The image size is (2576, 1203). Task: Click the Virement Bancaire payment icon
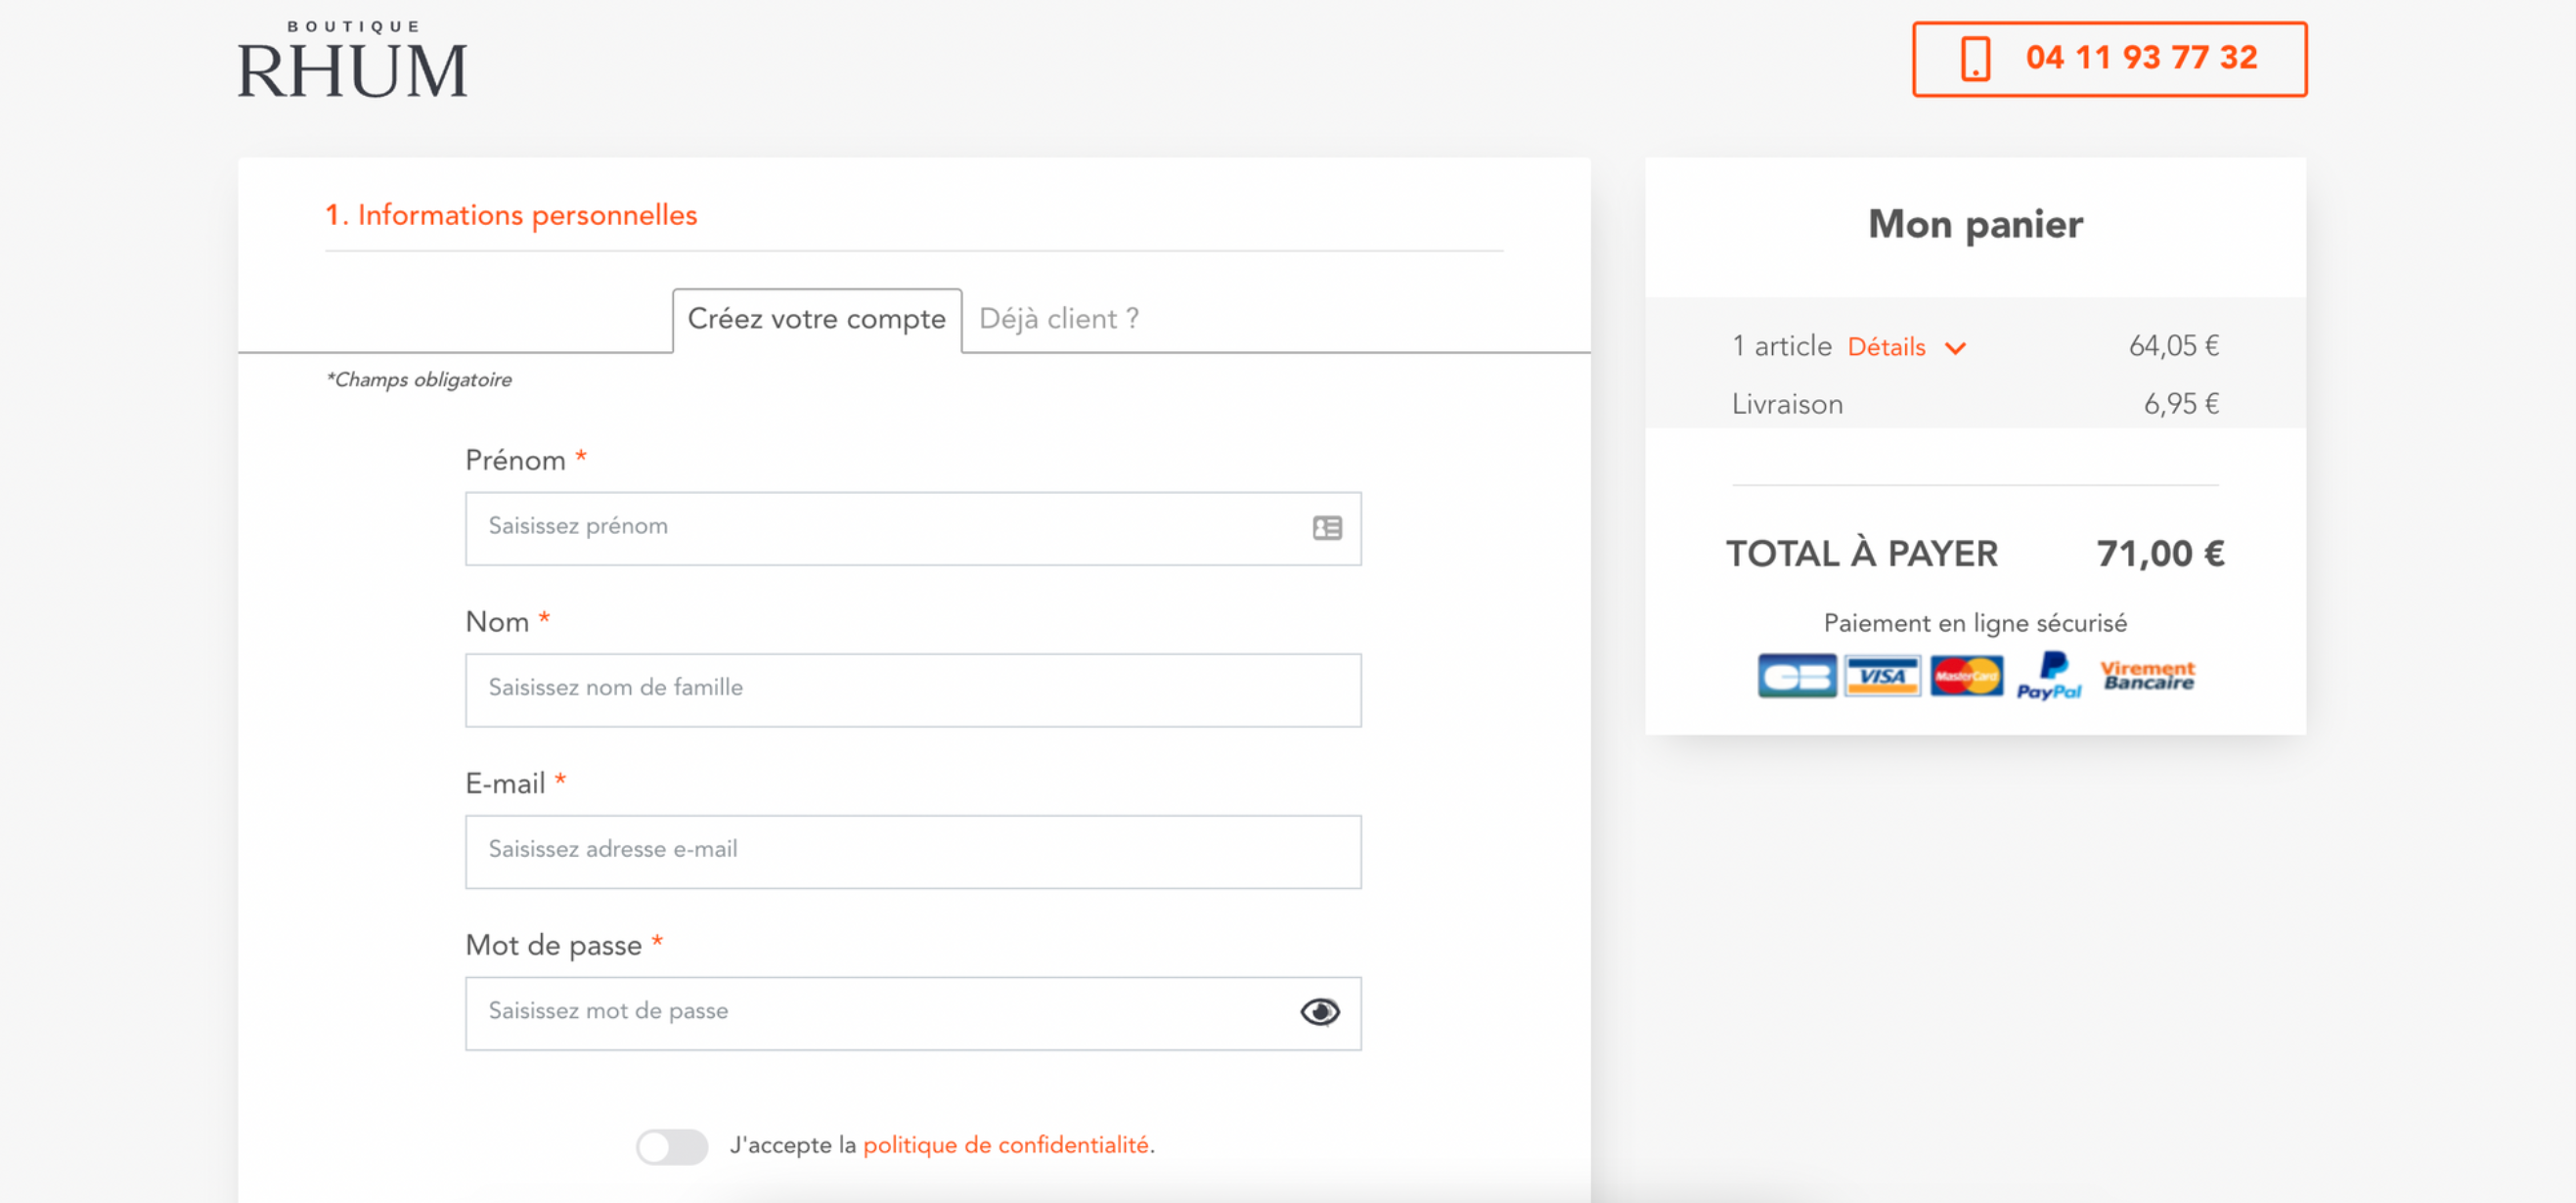point(2147,676)
